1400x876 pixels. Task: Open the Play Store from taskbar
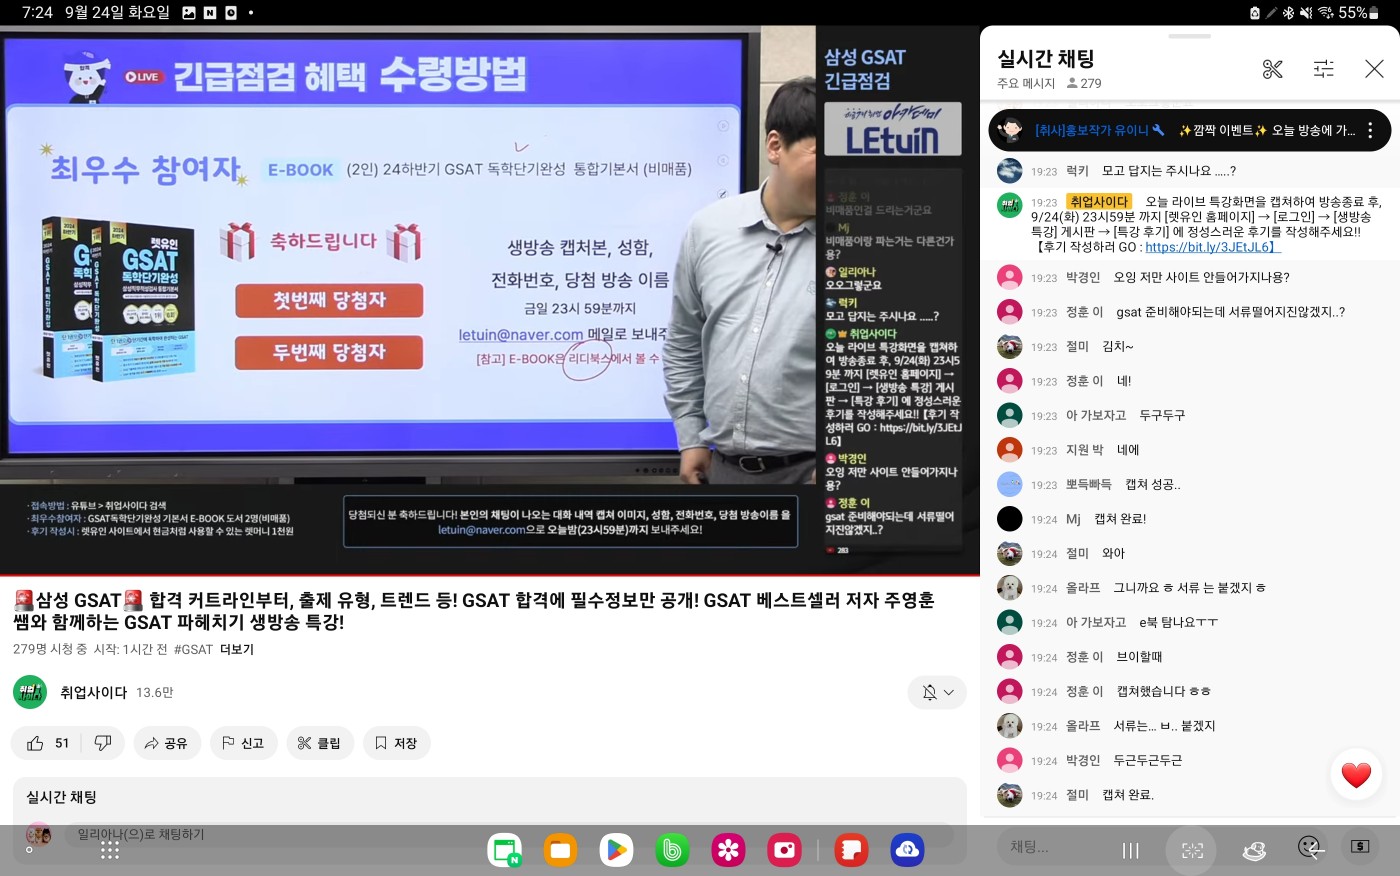tap(616, 850)
